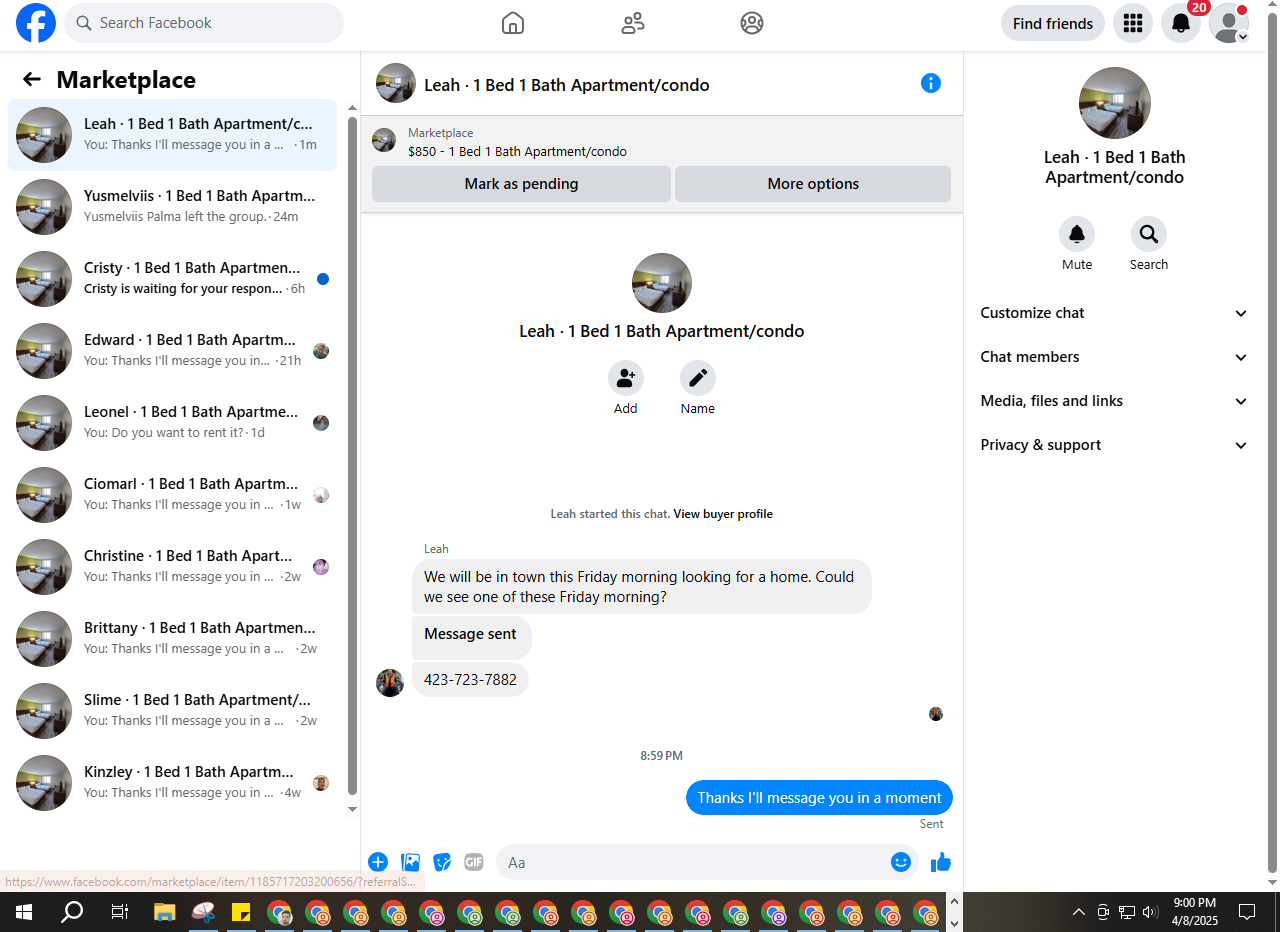The width and height of the screenshot is (1280, 932).
Task: Click the sent "Thanks I'll message you" bubble
Action: [x=819, y=798]
